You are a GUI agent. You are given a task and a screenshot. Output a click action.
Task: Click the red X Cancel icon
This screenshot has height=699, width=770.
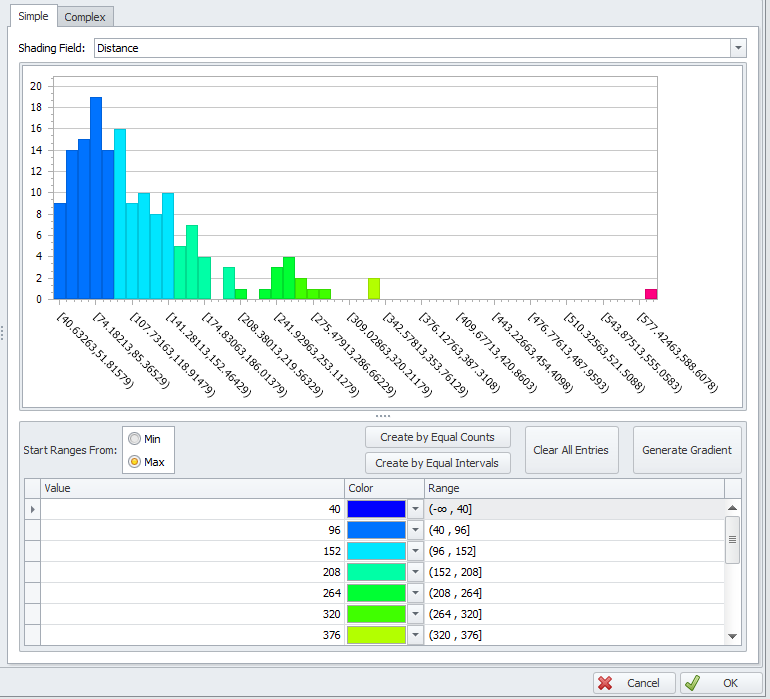tap(605, 683)
